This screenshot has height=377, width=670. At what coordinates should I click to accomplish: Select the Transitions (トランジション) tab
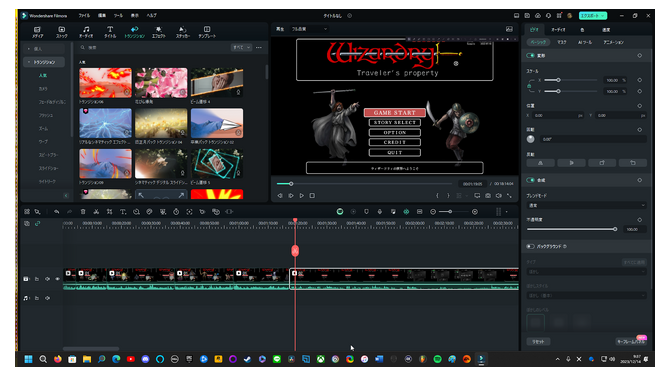[x=134, y=32]
